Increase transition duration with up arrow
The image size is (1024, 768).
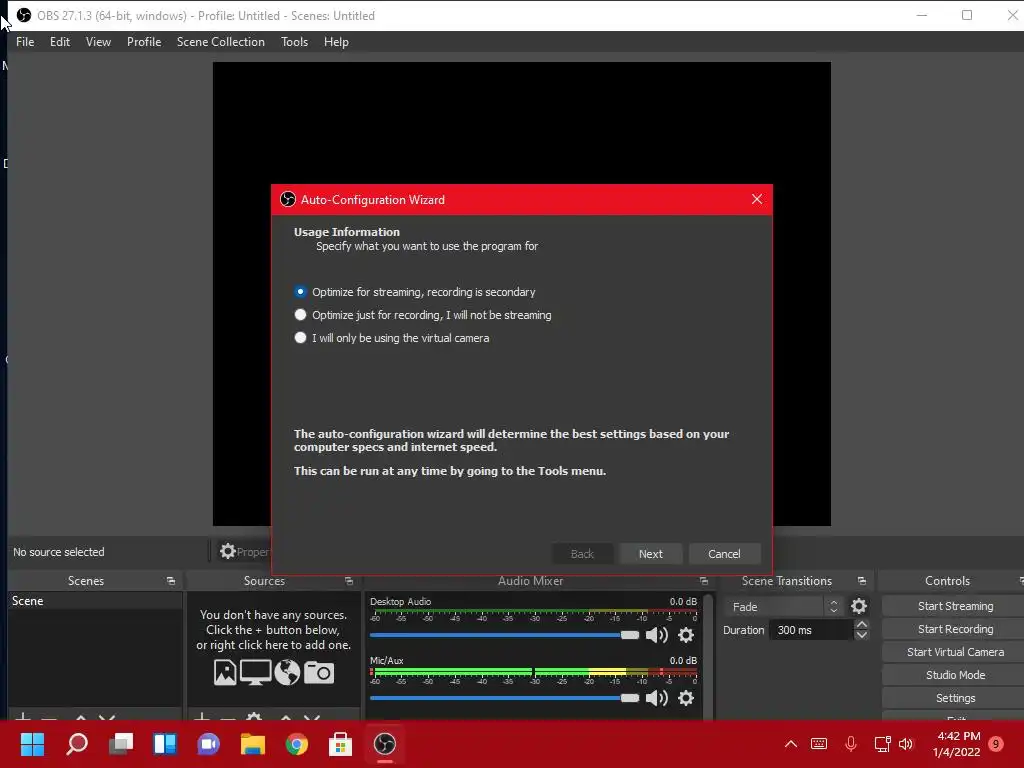861,625
